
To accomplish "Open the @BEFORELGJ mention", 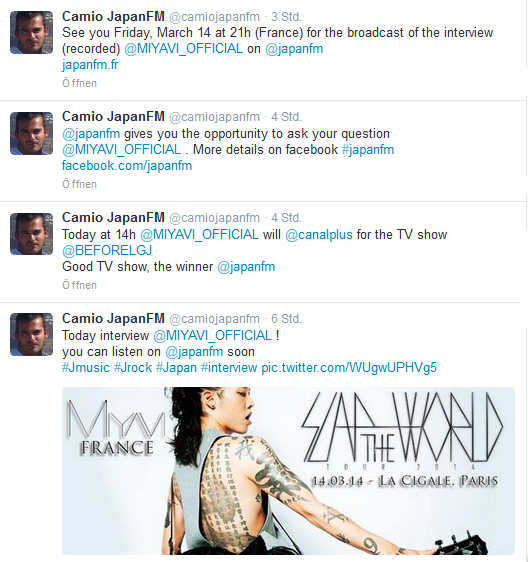I will (107, 250).
